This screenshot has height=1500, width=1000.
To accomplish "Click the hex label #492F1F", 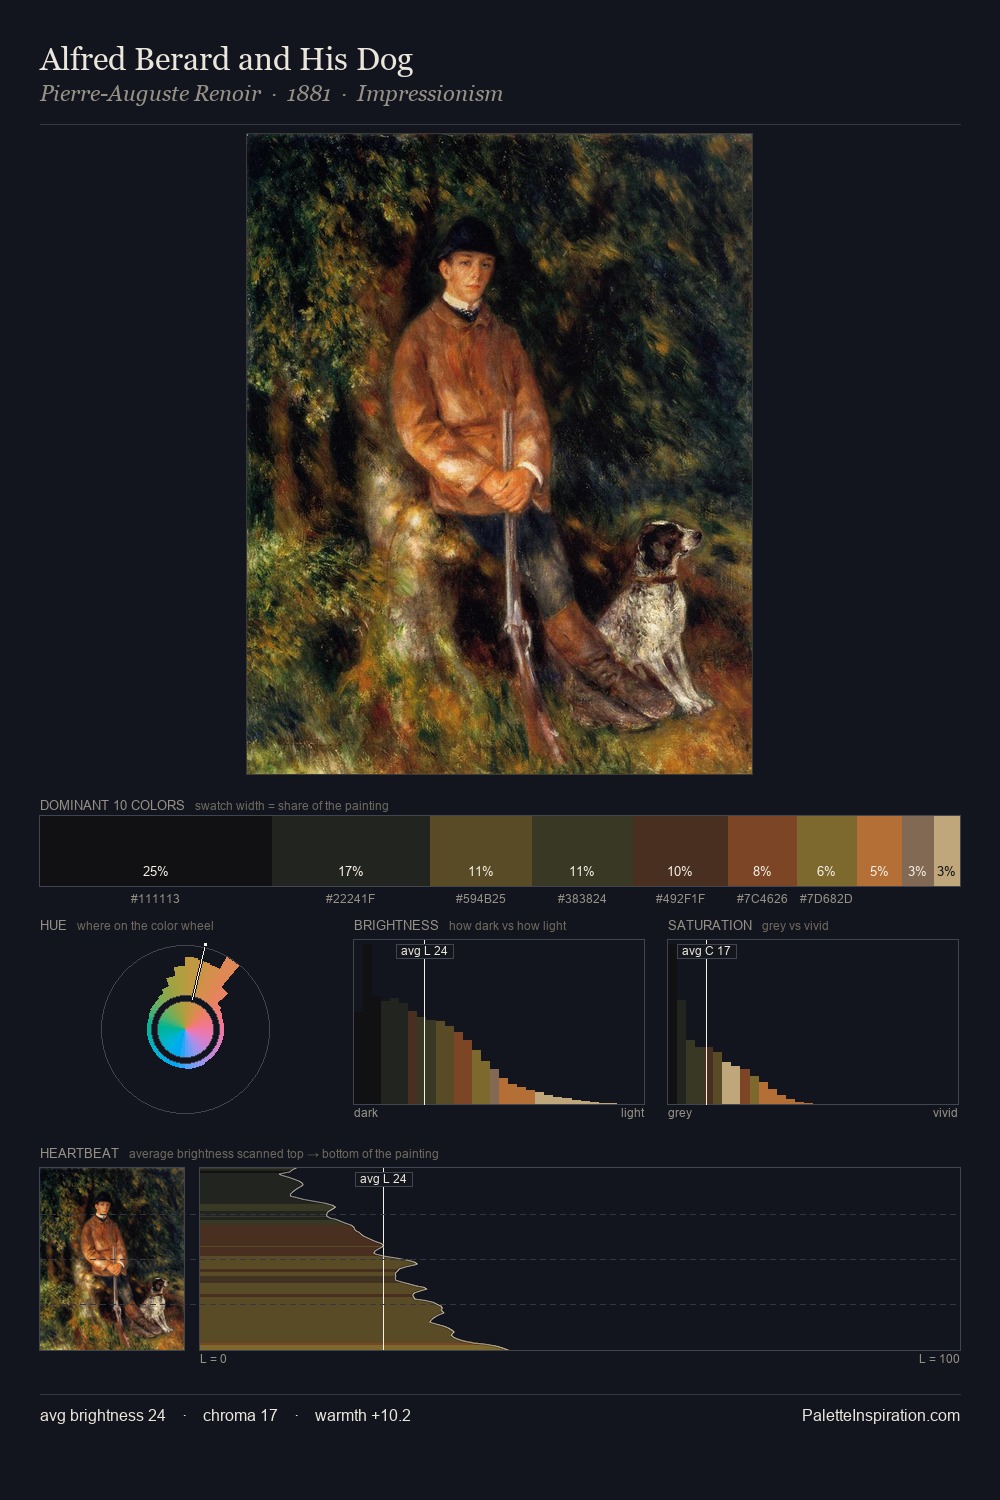I will 680,899.
